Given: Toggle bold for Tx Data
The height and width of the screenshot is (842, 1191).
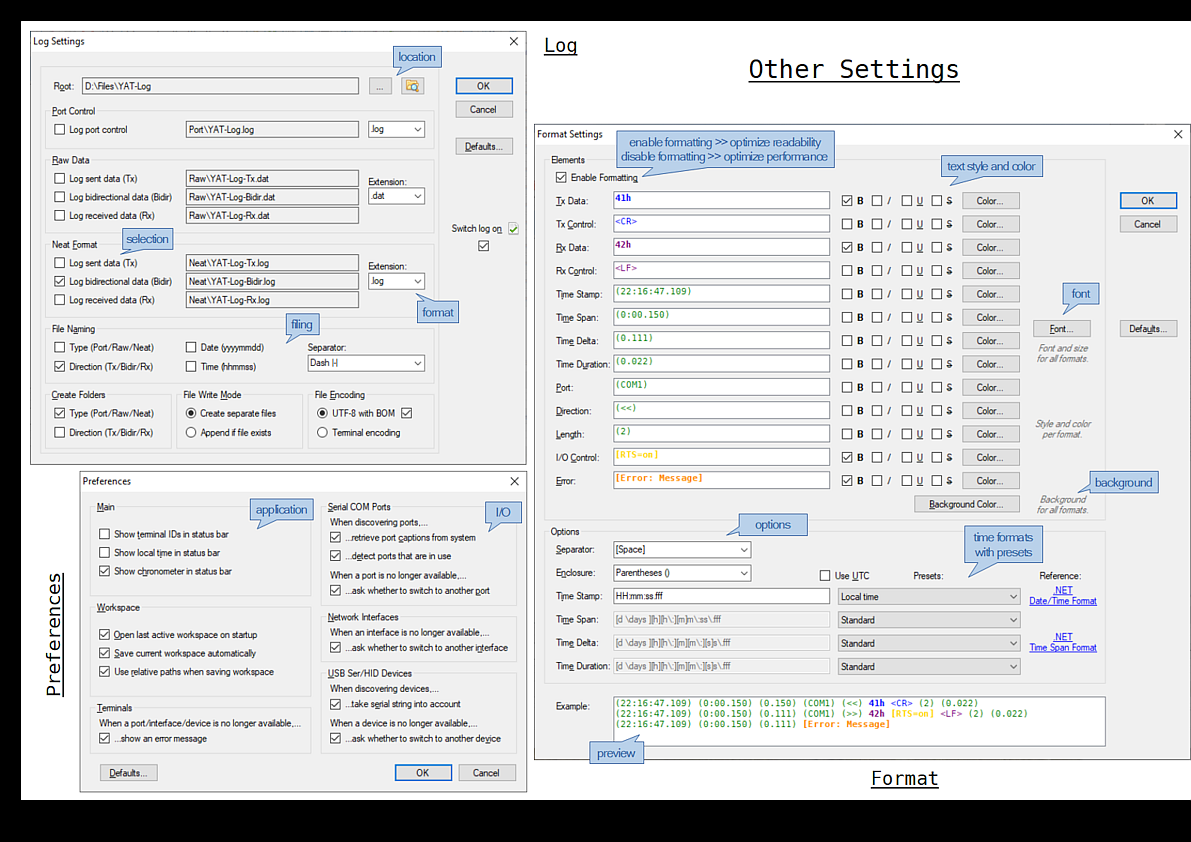Looking at the screenshot, I should (847, 201).
